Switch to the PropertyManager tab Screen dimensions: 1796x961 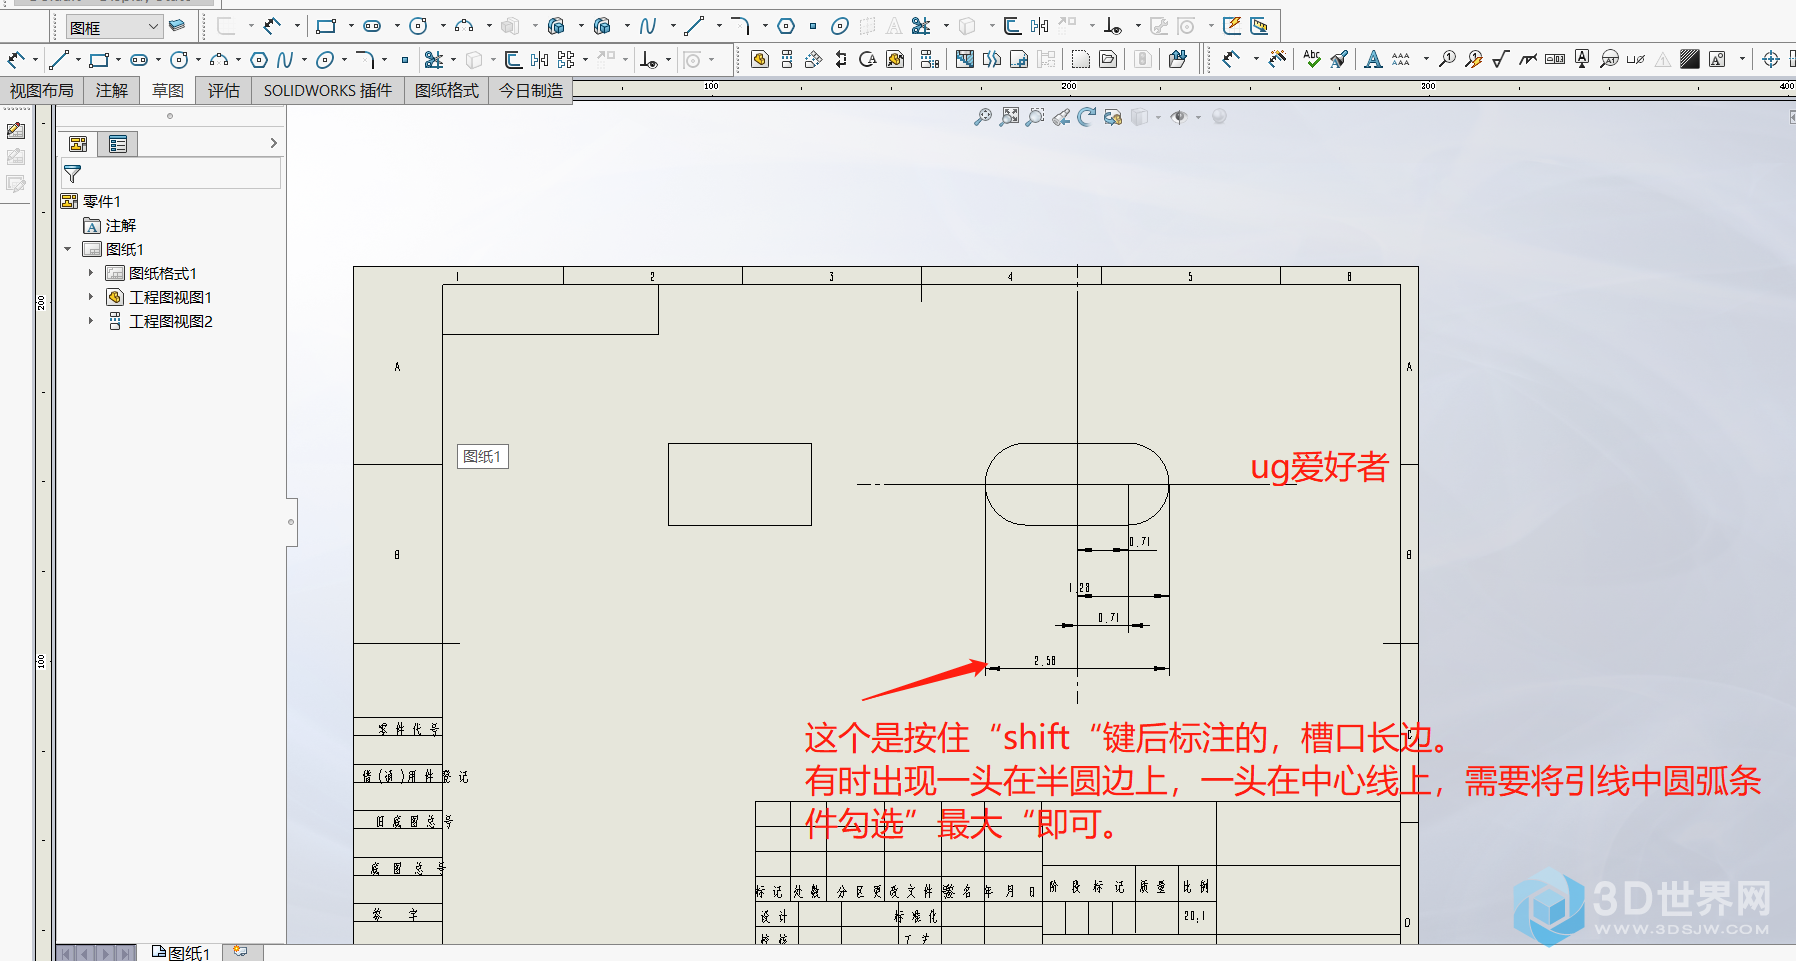[x=118, y=144]
